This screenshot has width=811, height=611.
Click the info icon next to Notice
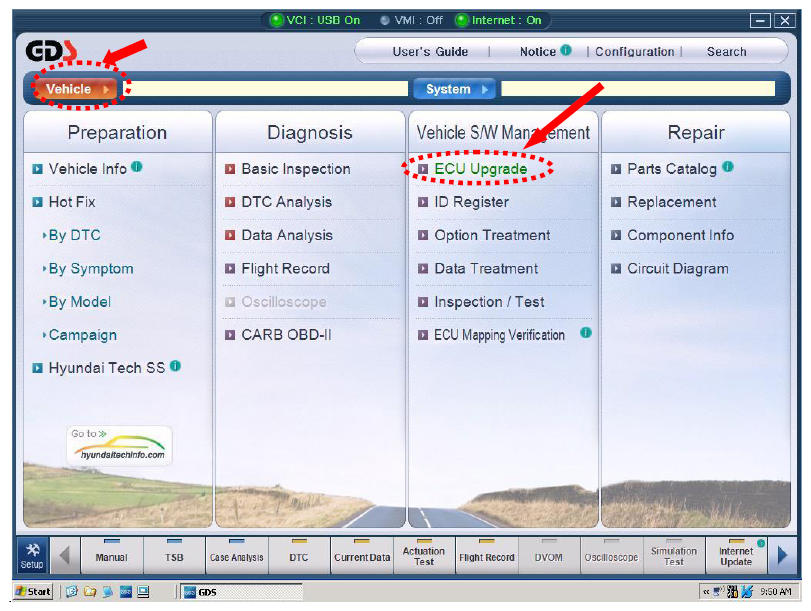(x=566, y=50)
